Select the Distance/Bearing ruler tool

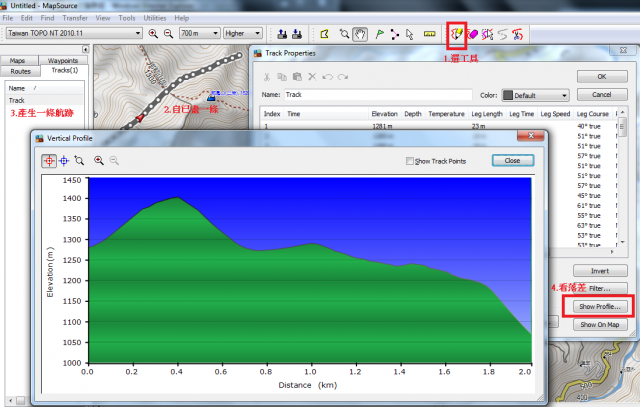point(429,34)
